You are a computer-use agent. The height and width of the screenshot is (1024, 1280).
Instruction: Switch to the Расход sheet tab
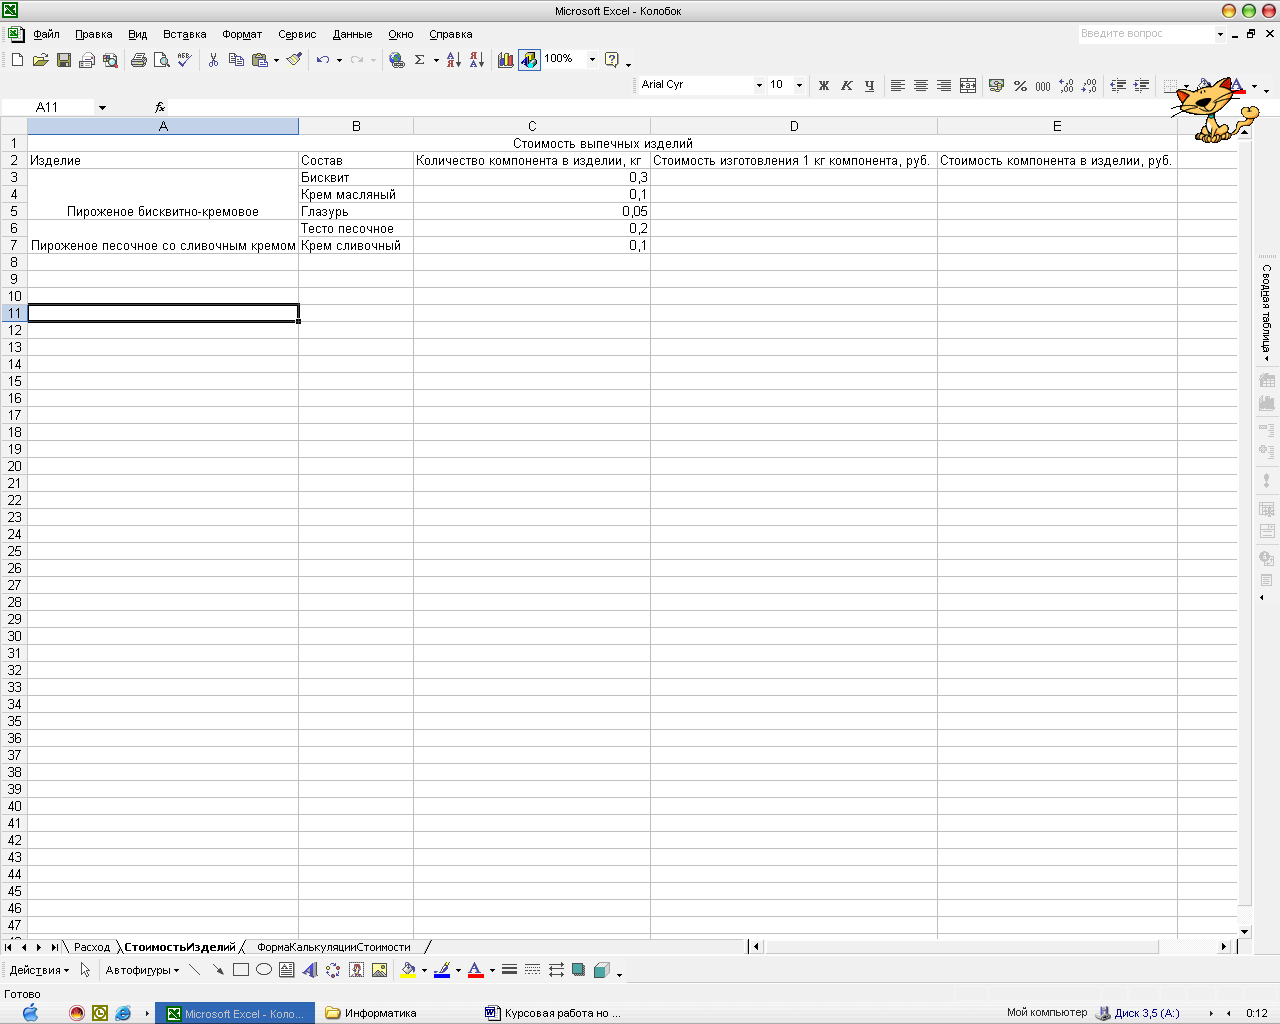coord(92,947)
